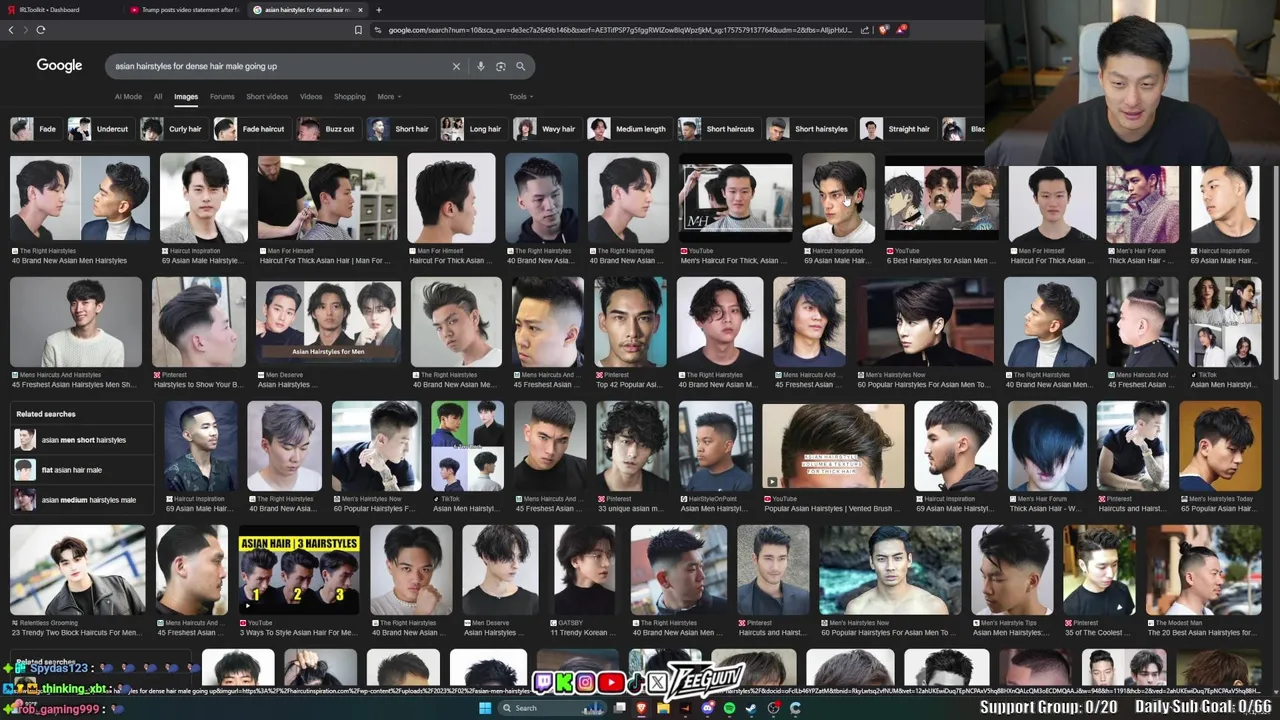Filter images by the Undercut chip
1280x720 pixels.
tap(100, 129)
